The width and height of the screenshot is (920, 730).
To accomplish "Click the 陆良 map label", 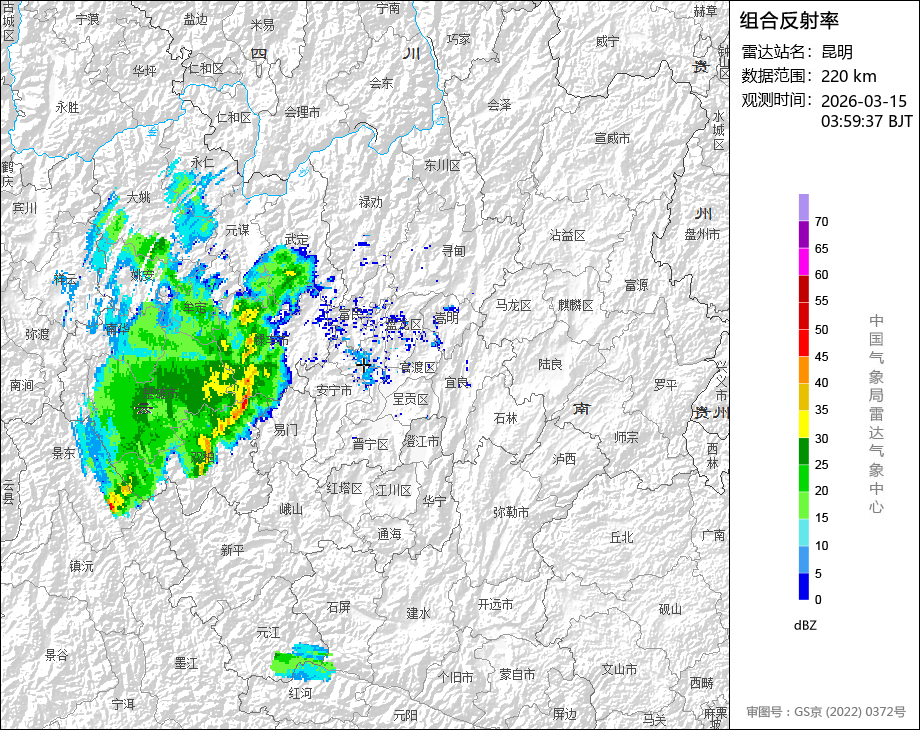I will point(550,364).
